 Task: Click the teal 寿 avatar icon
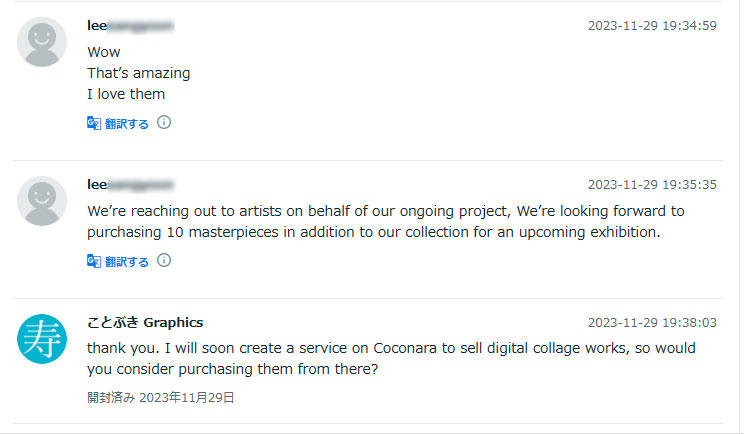point(42,339)
